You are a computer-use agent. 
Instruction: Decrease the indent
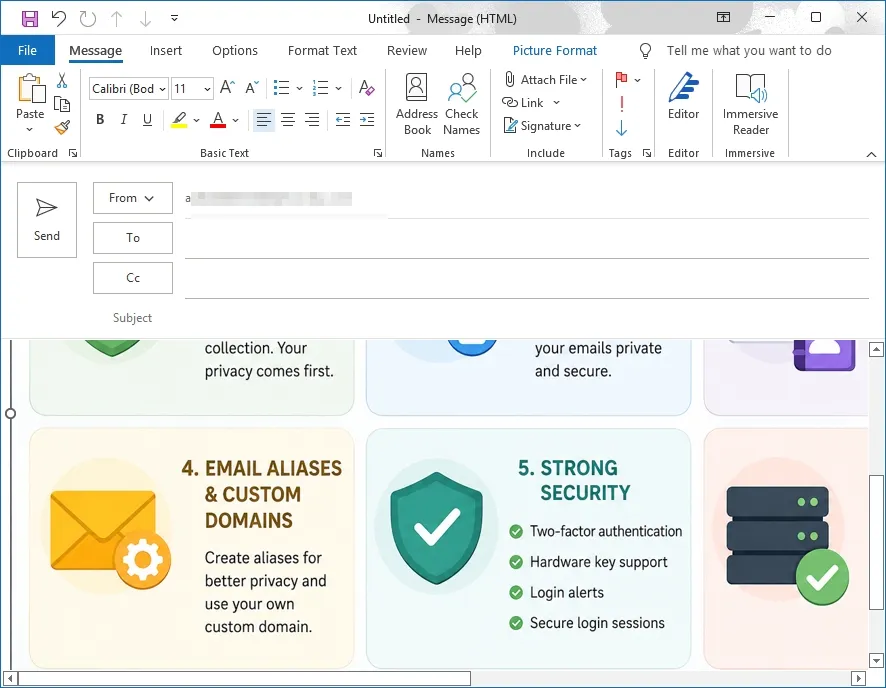(343, 119)
